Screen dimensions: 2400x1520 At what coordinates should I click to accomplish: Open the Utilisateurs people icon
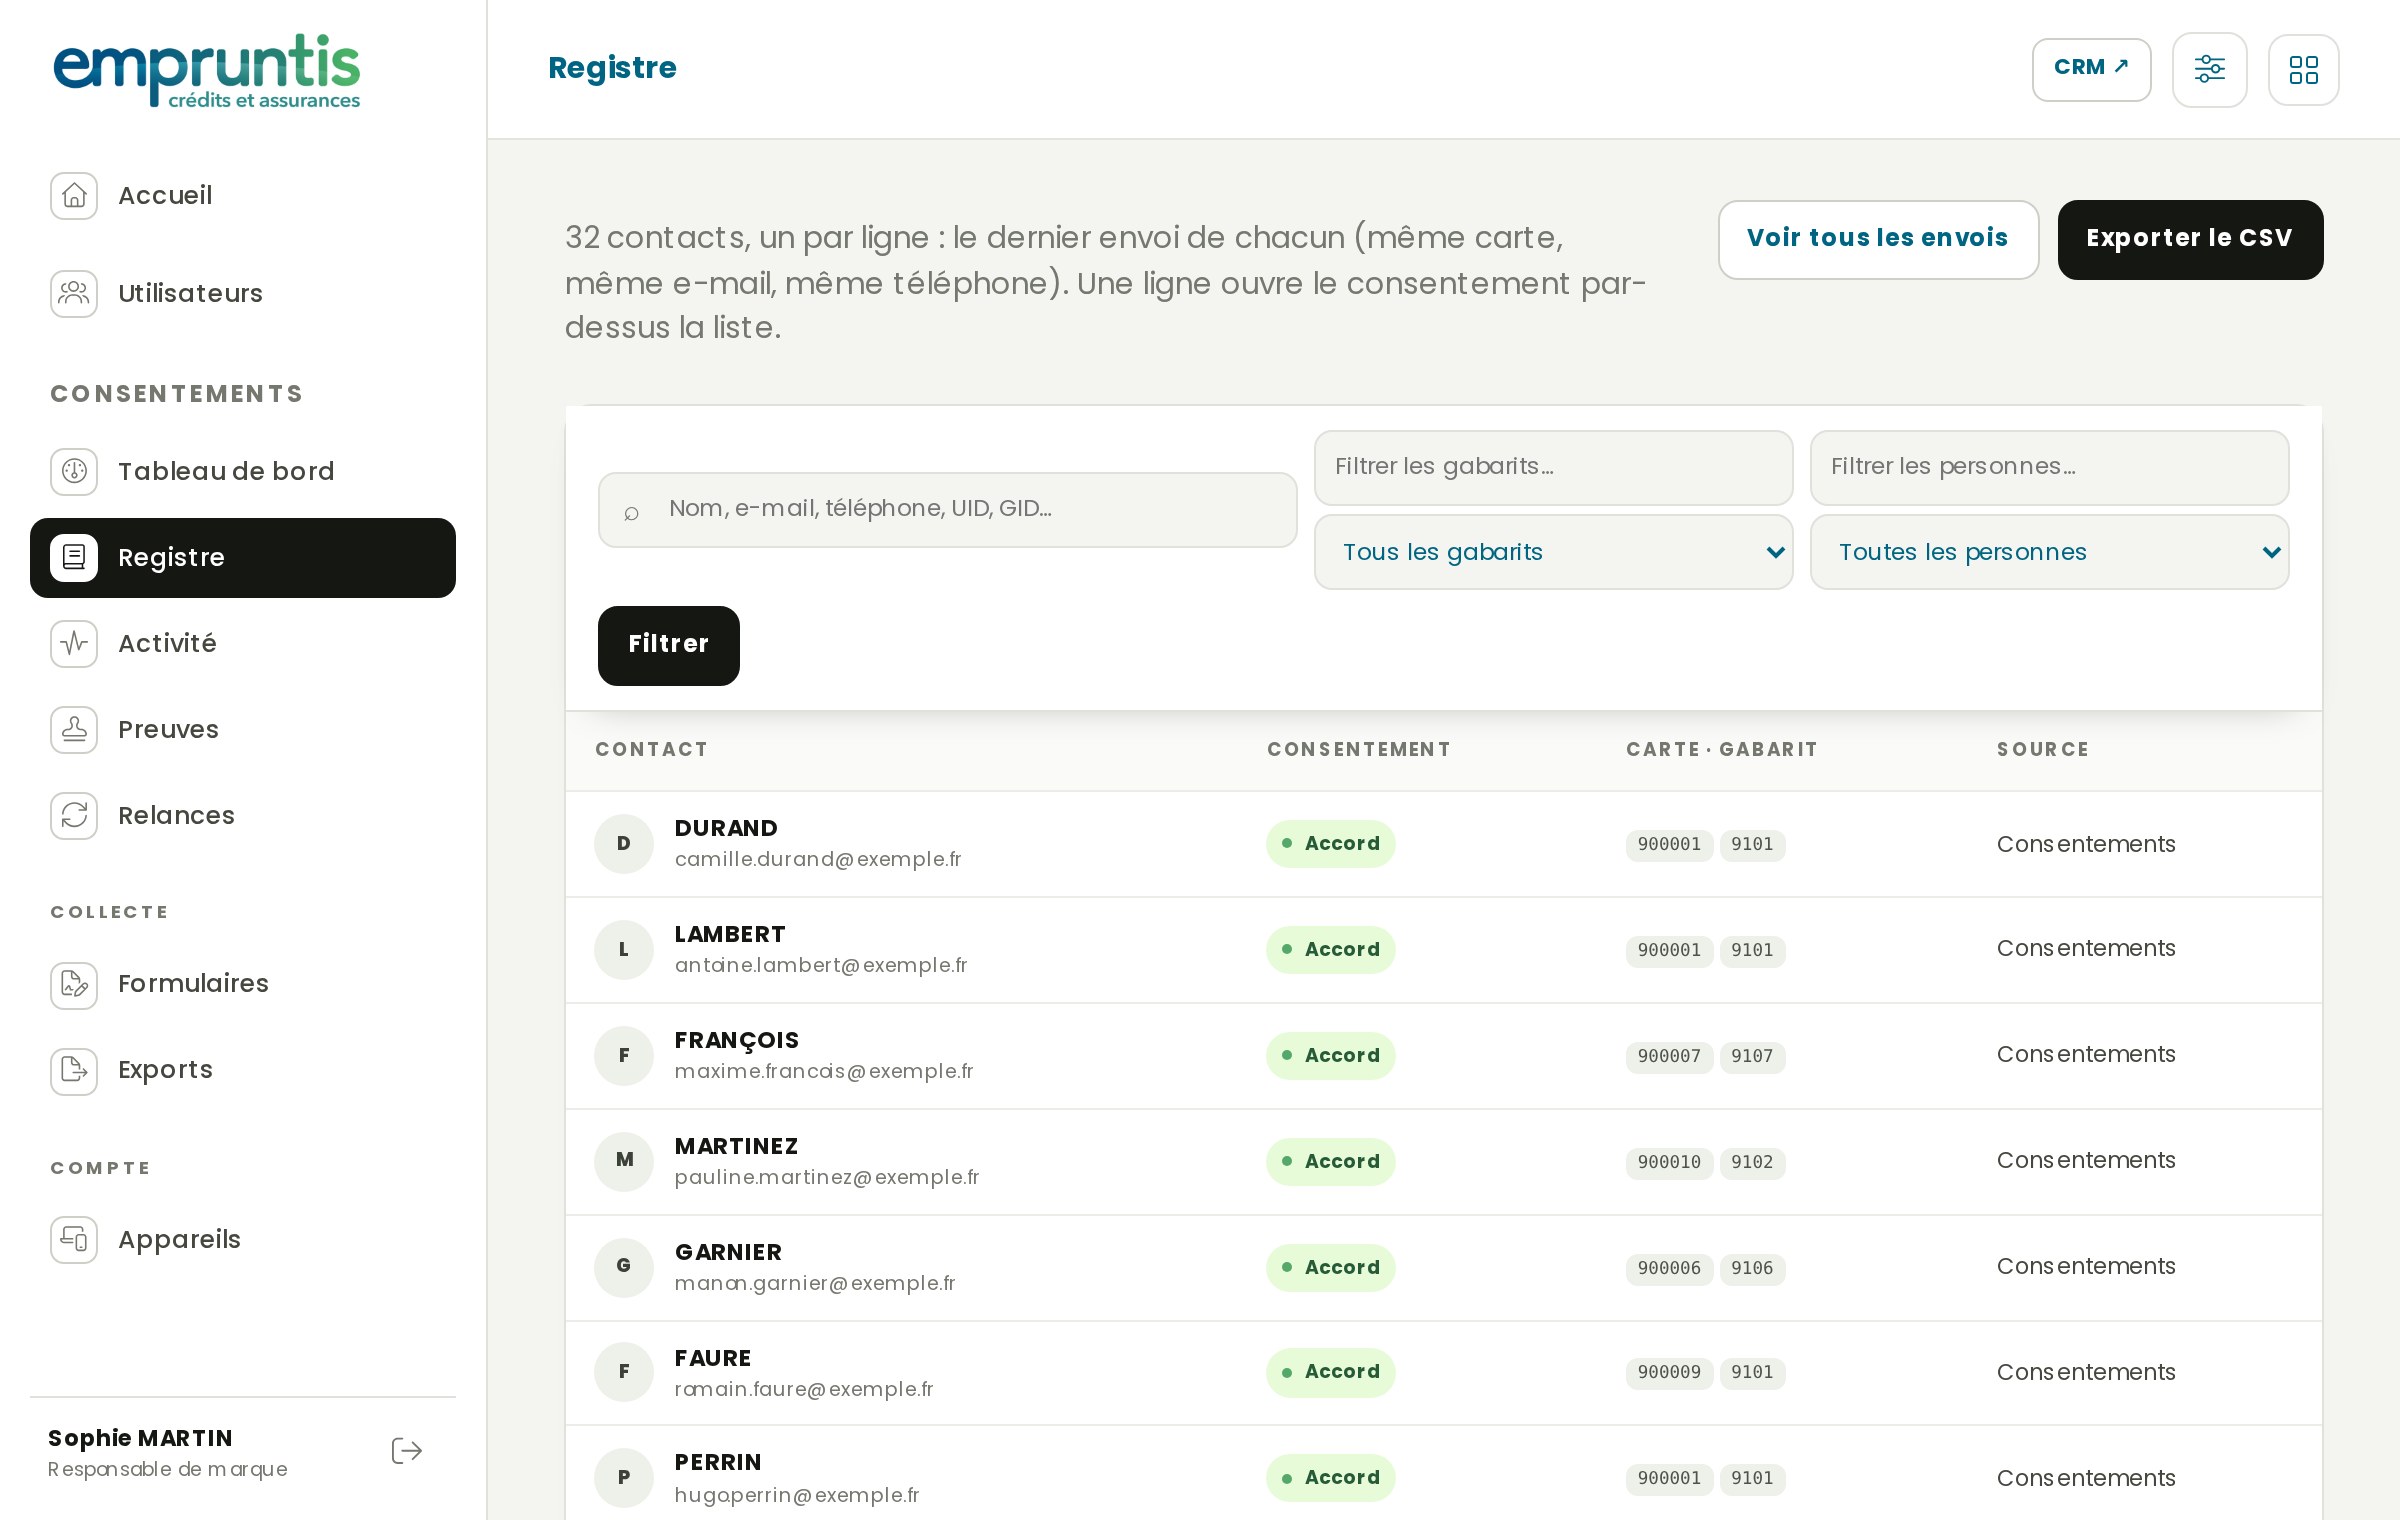tap(74, 294)
